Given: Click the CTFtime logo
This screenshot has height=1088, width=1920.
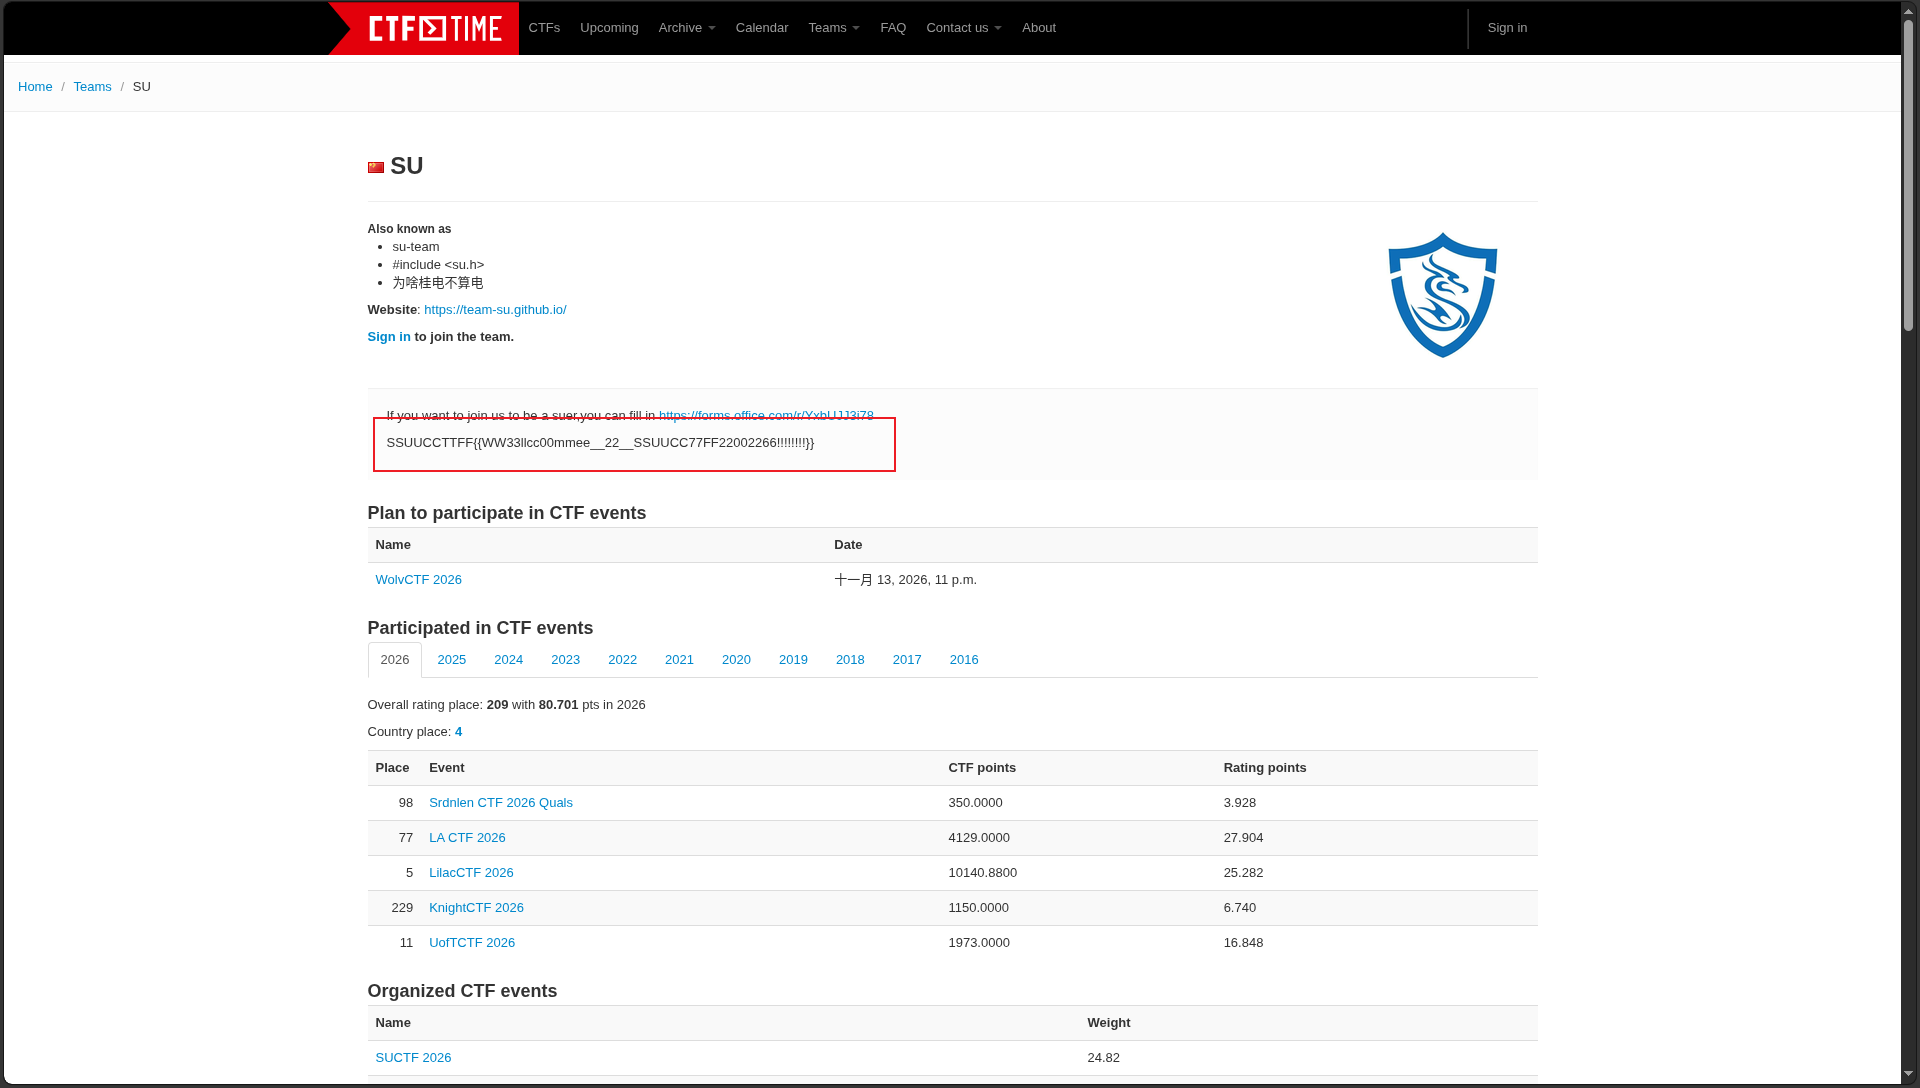Looking at the screenshot, I should coord(434,28).
